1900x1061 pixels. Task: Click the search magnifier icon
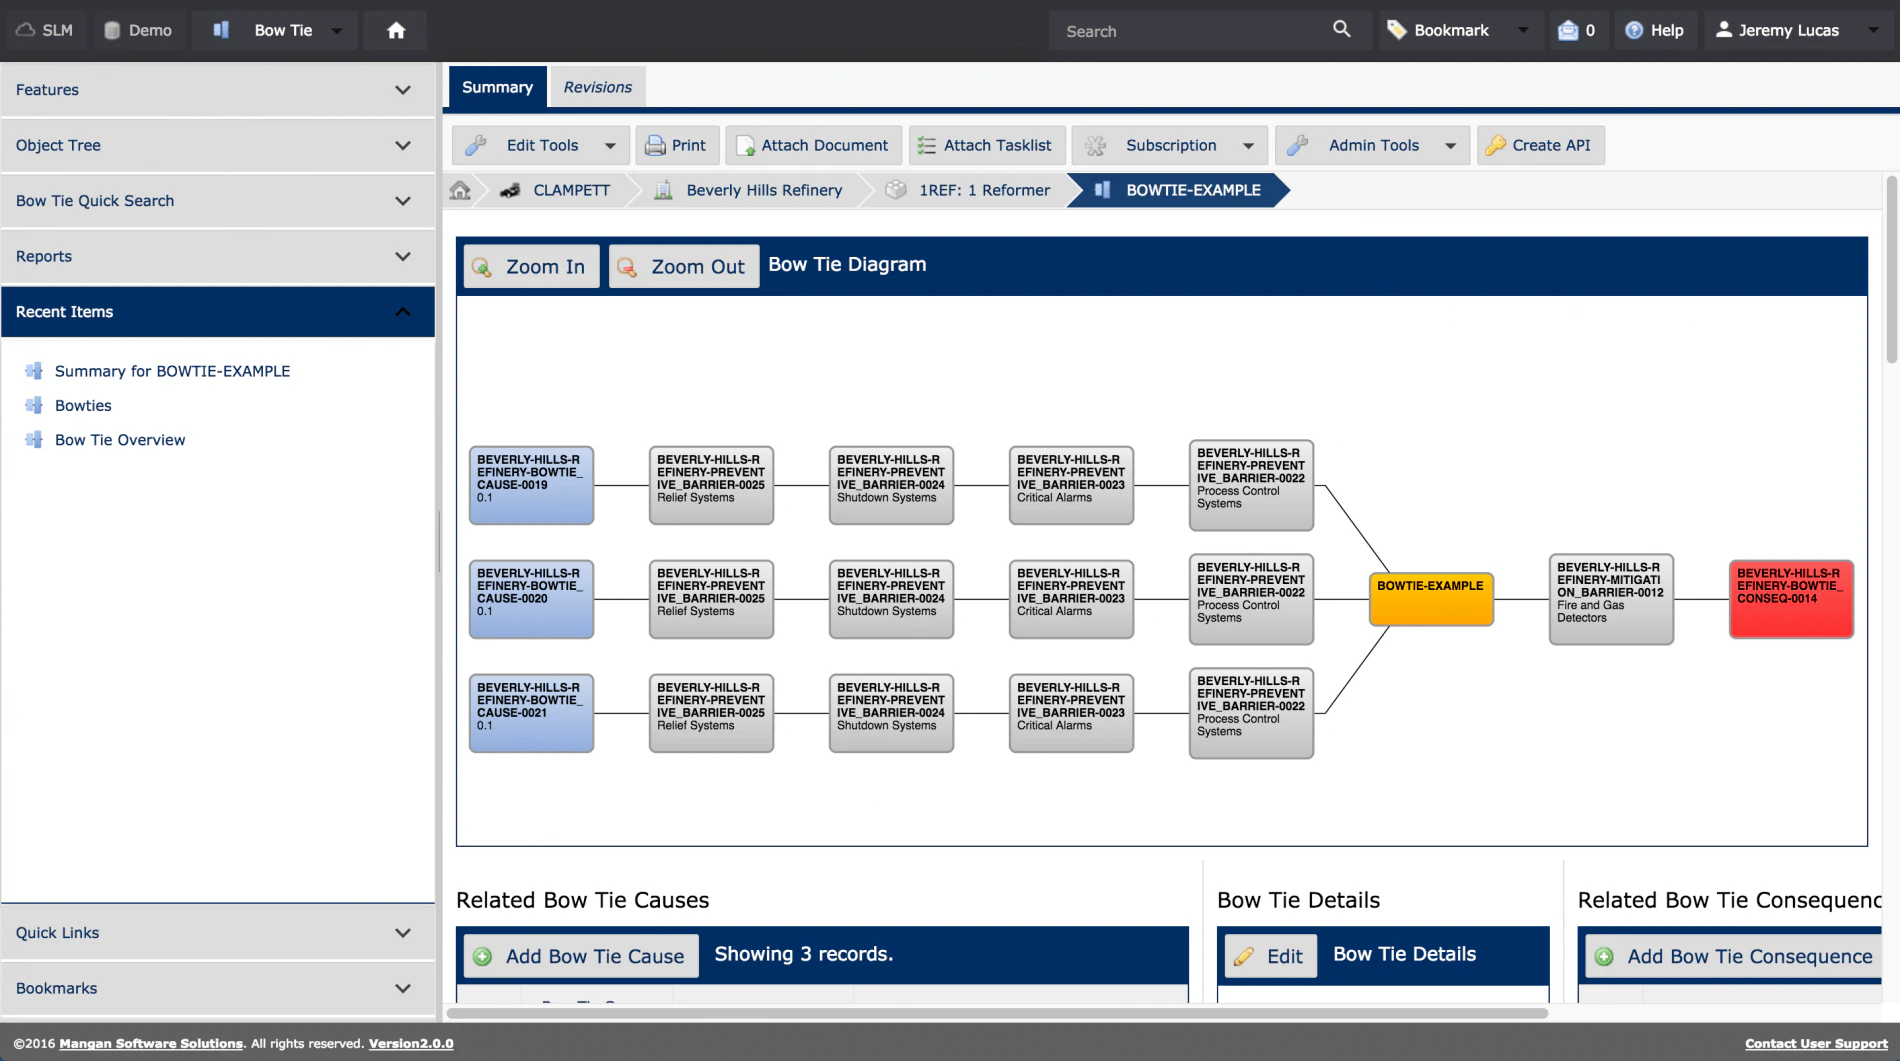pyautogui.click(x=1341, y=30)
